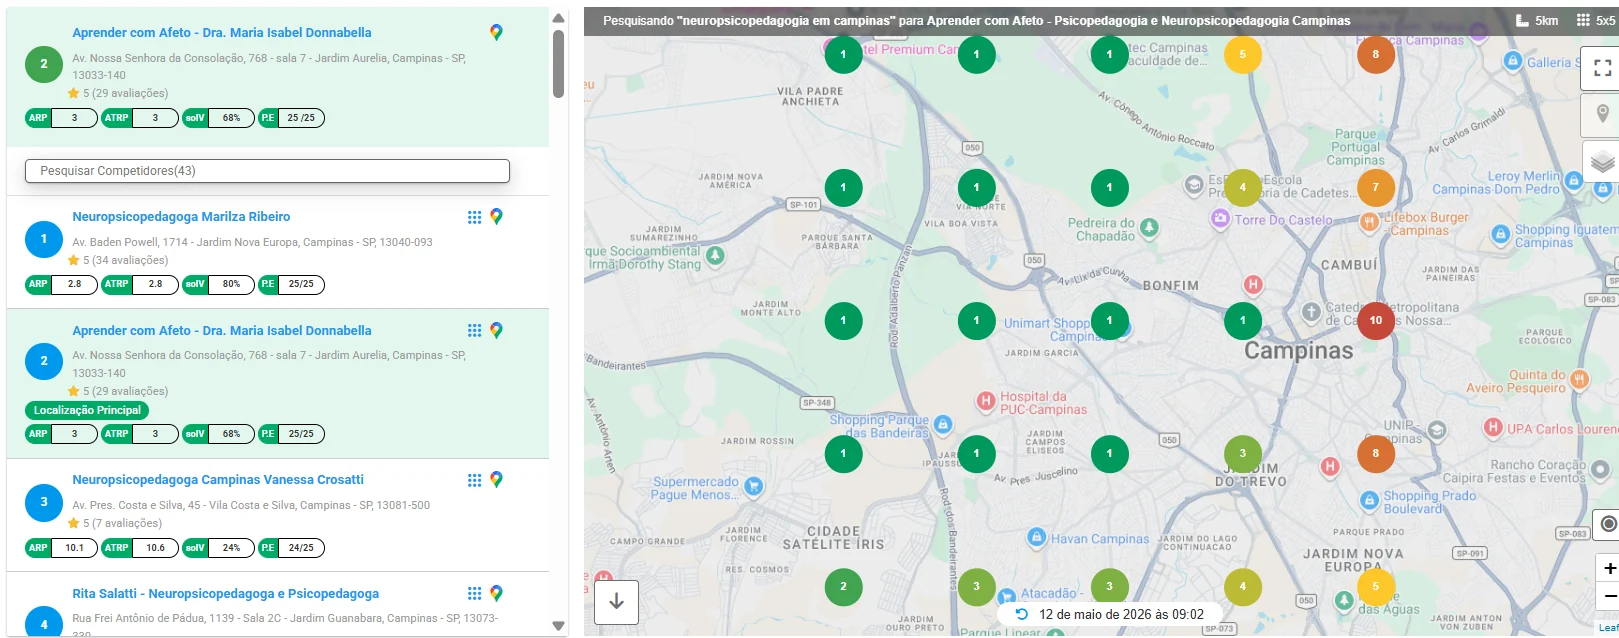The width and height of the screenshot is (1619, 638).
Task: Click the blue rank 3 badge for Vanessa Crosatti
Action: point(43,502)
